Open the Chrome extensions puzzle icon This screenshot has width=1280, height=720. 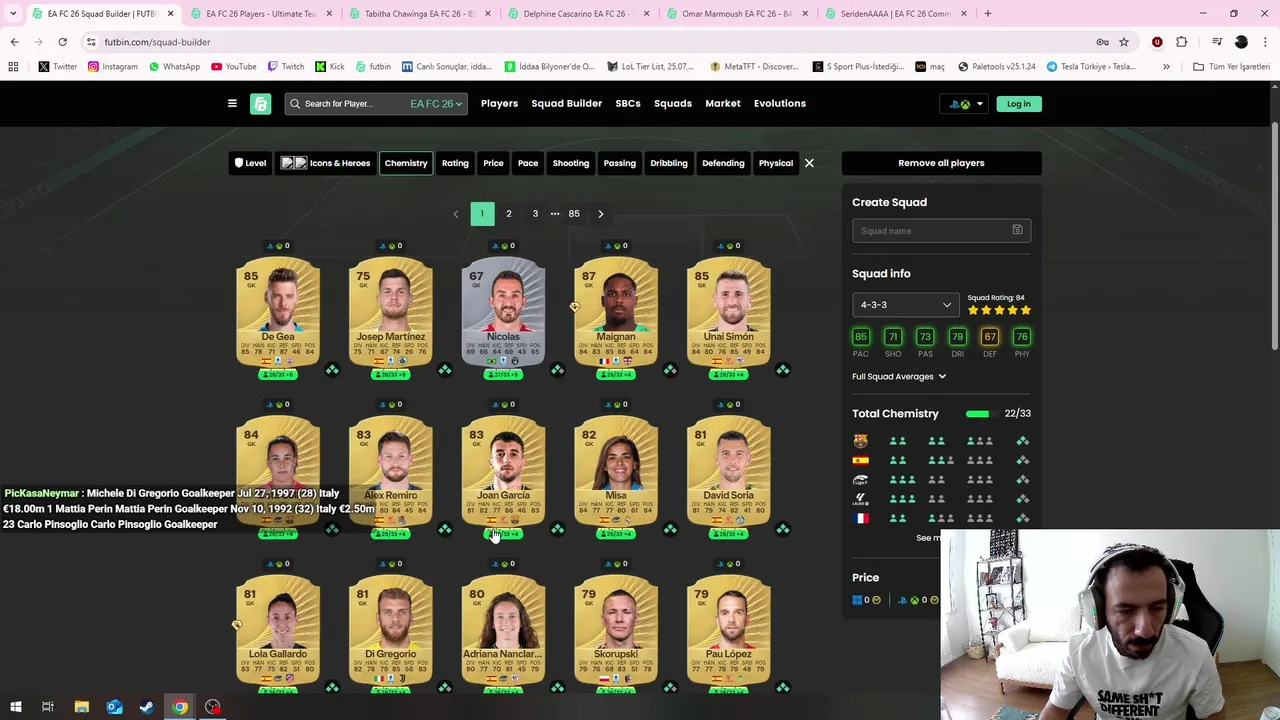pos(1181,42)
